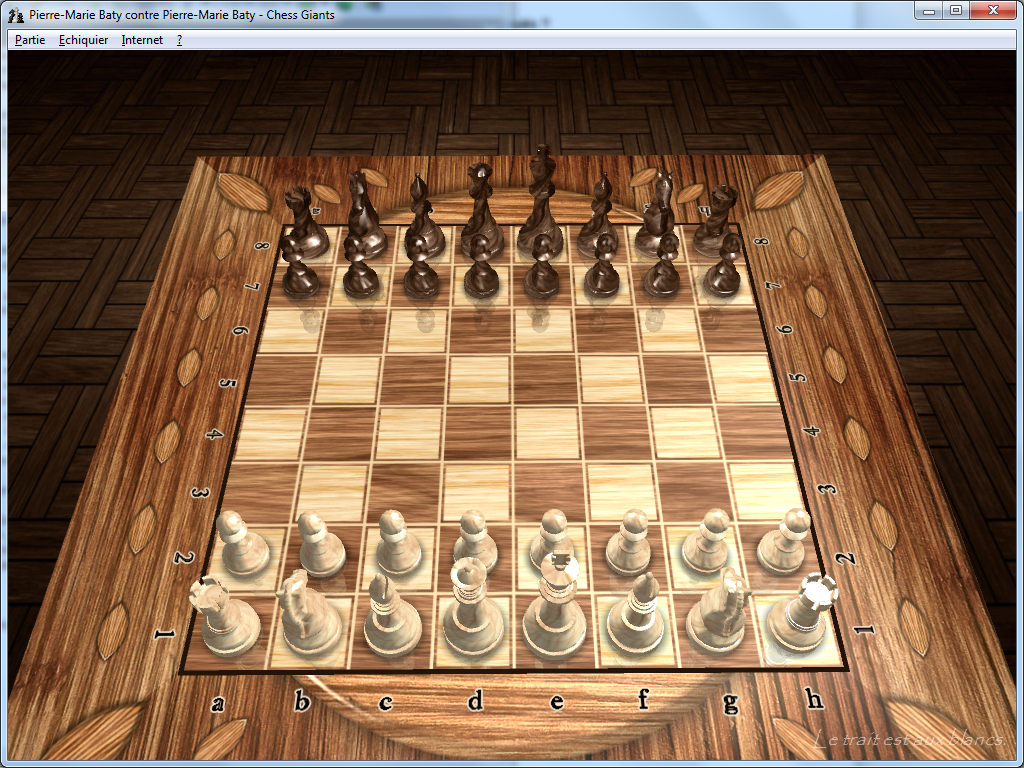Open the Partie menu
Viewport: 1024px width, 768px height.
click(30, 40)
